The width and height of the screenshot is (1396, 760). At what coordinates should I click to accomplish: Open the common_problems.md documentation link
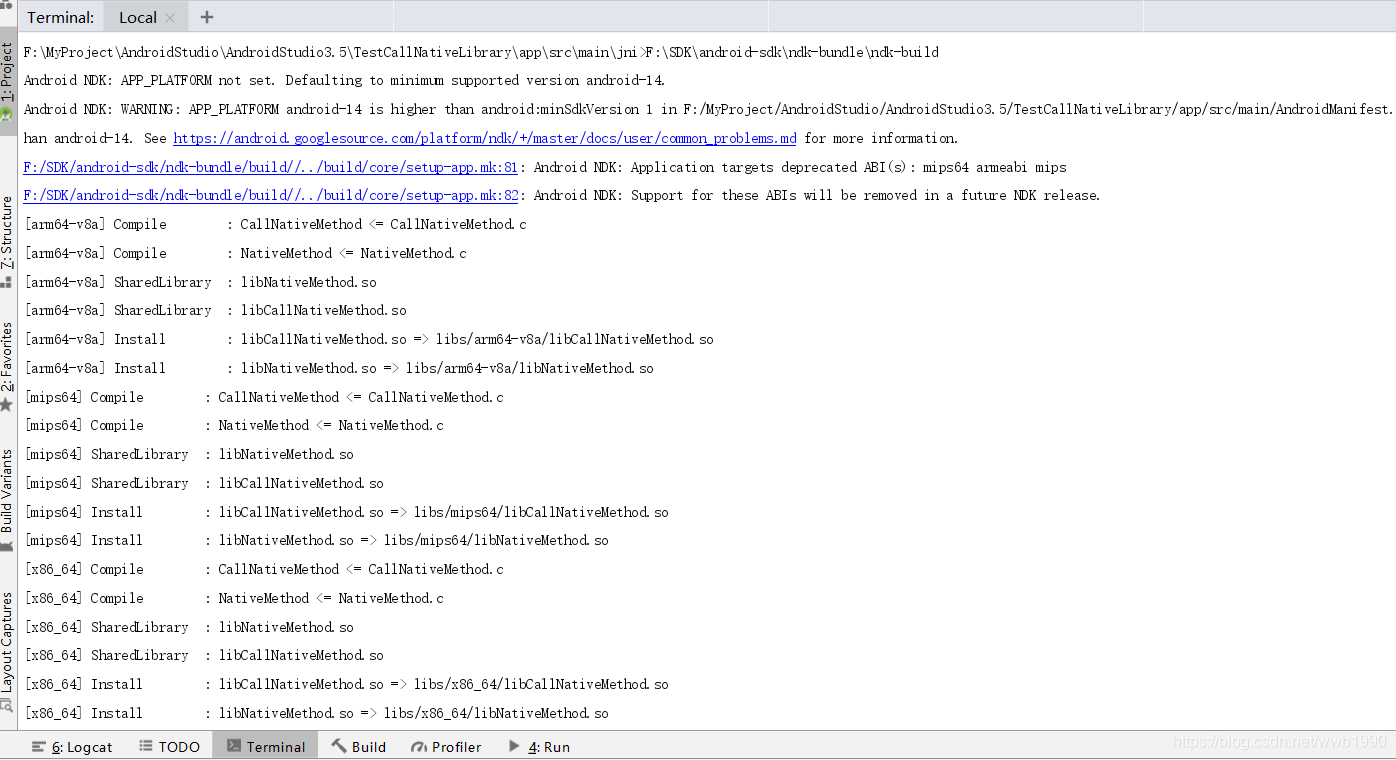click(x=485, y=138)
